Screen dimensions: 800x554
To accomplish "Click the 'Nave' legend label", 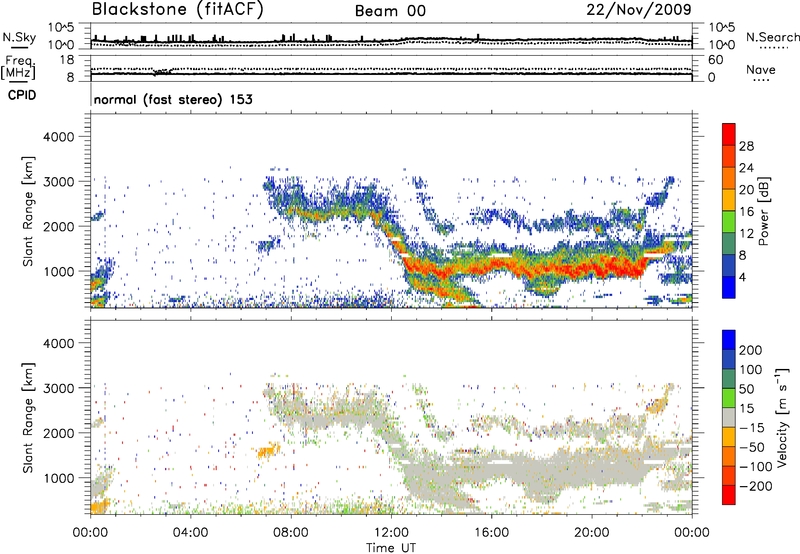I will tap(761, 70).
